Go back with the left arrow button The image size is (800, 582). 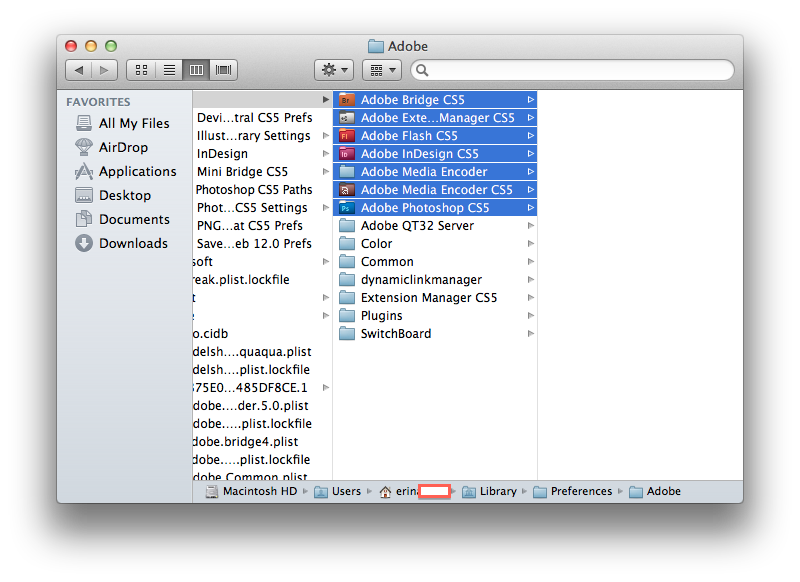tap(79, 70)
